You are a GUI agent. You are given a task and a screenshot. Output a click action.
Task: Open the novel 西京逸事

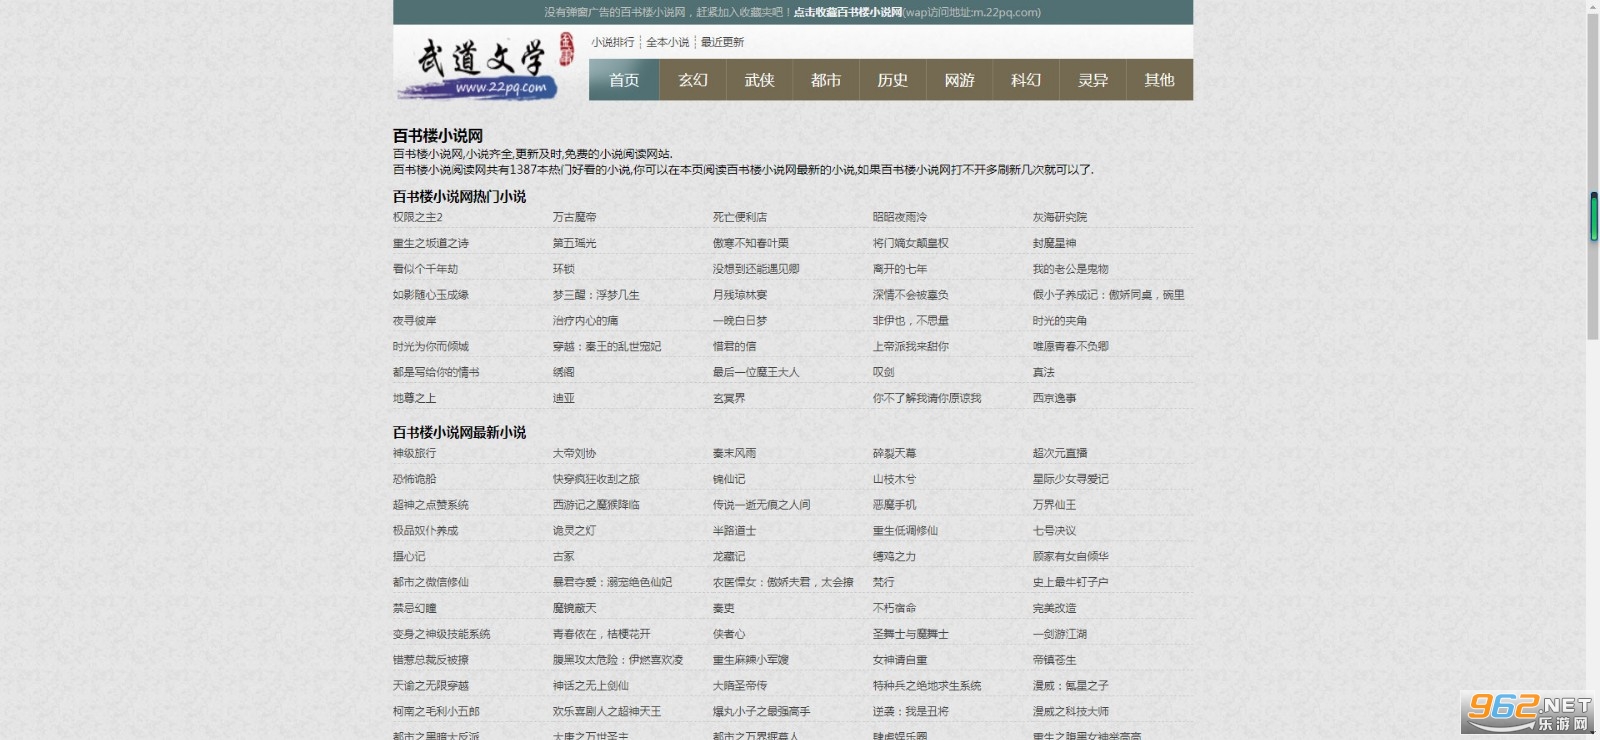[1055, 398]
